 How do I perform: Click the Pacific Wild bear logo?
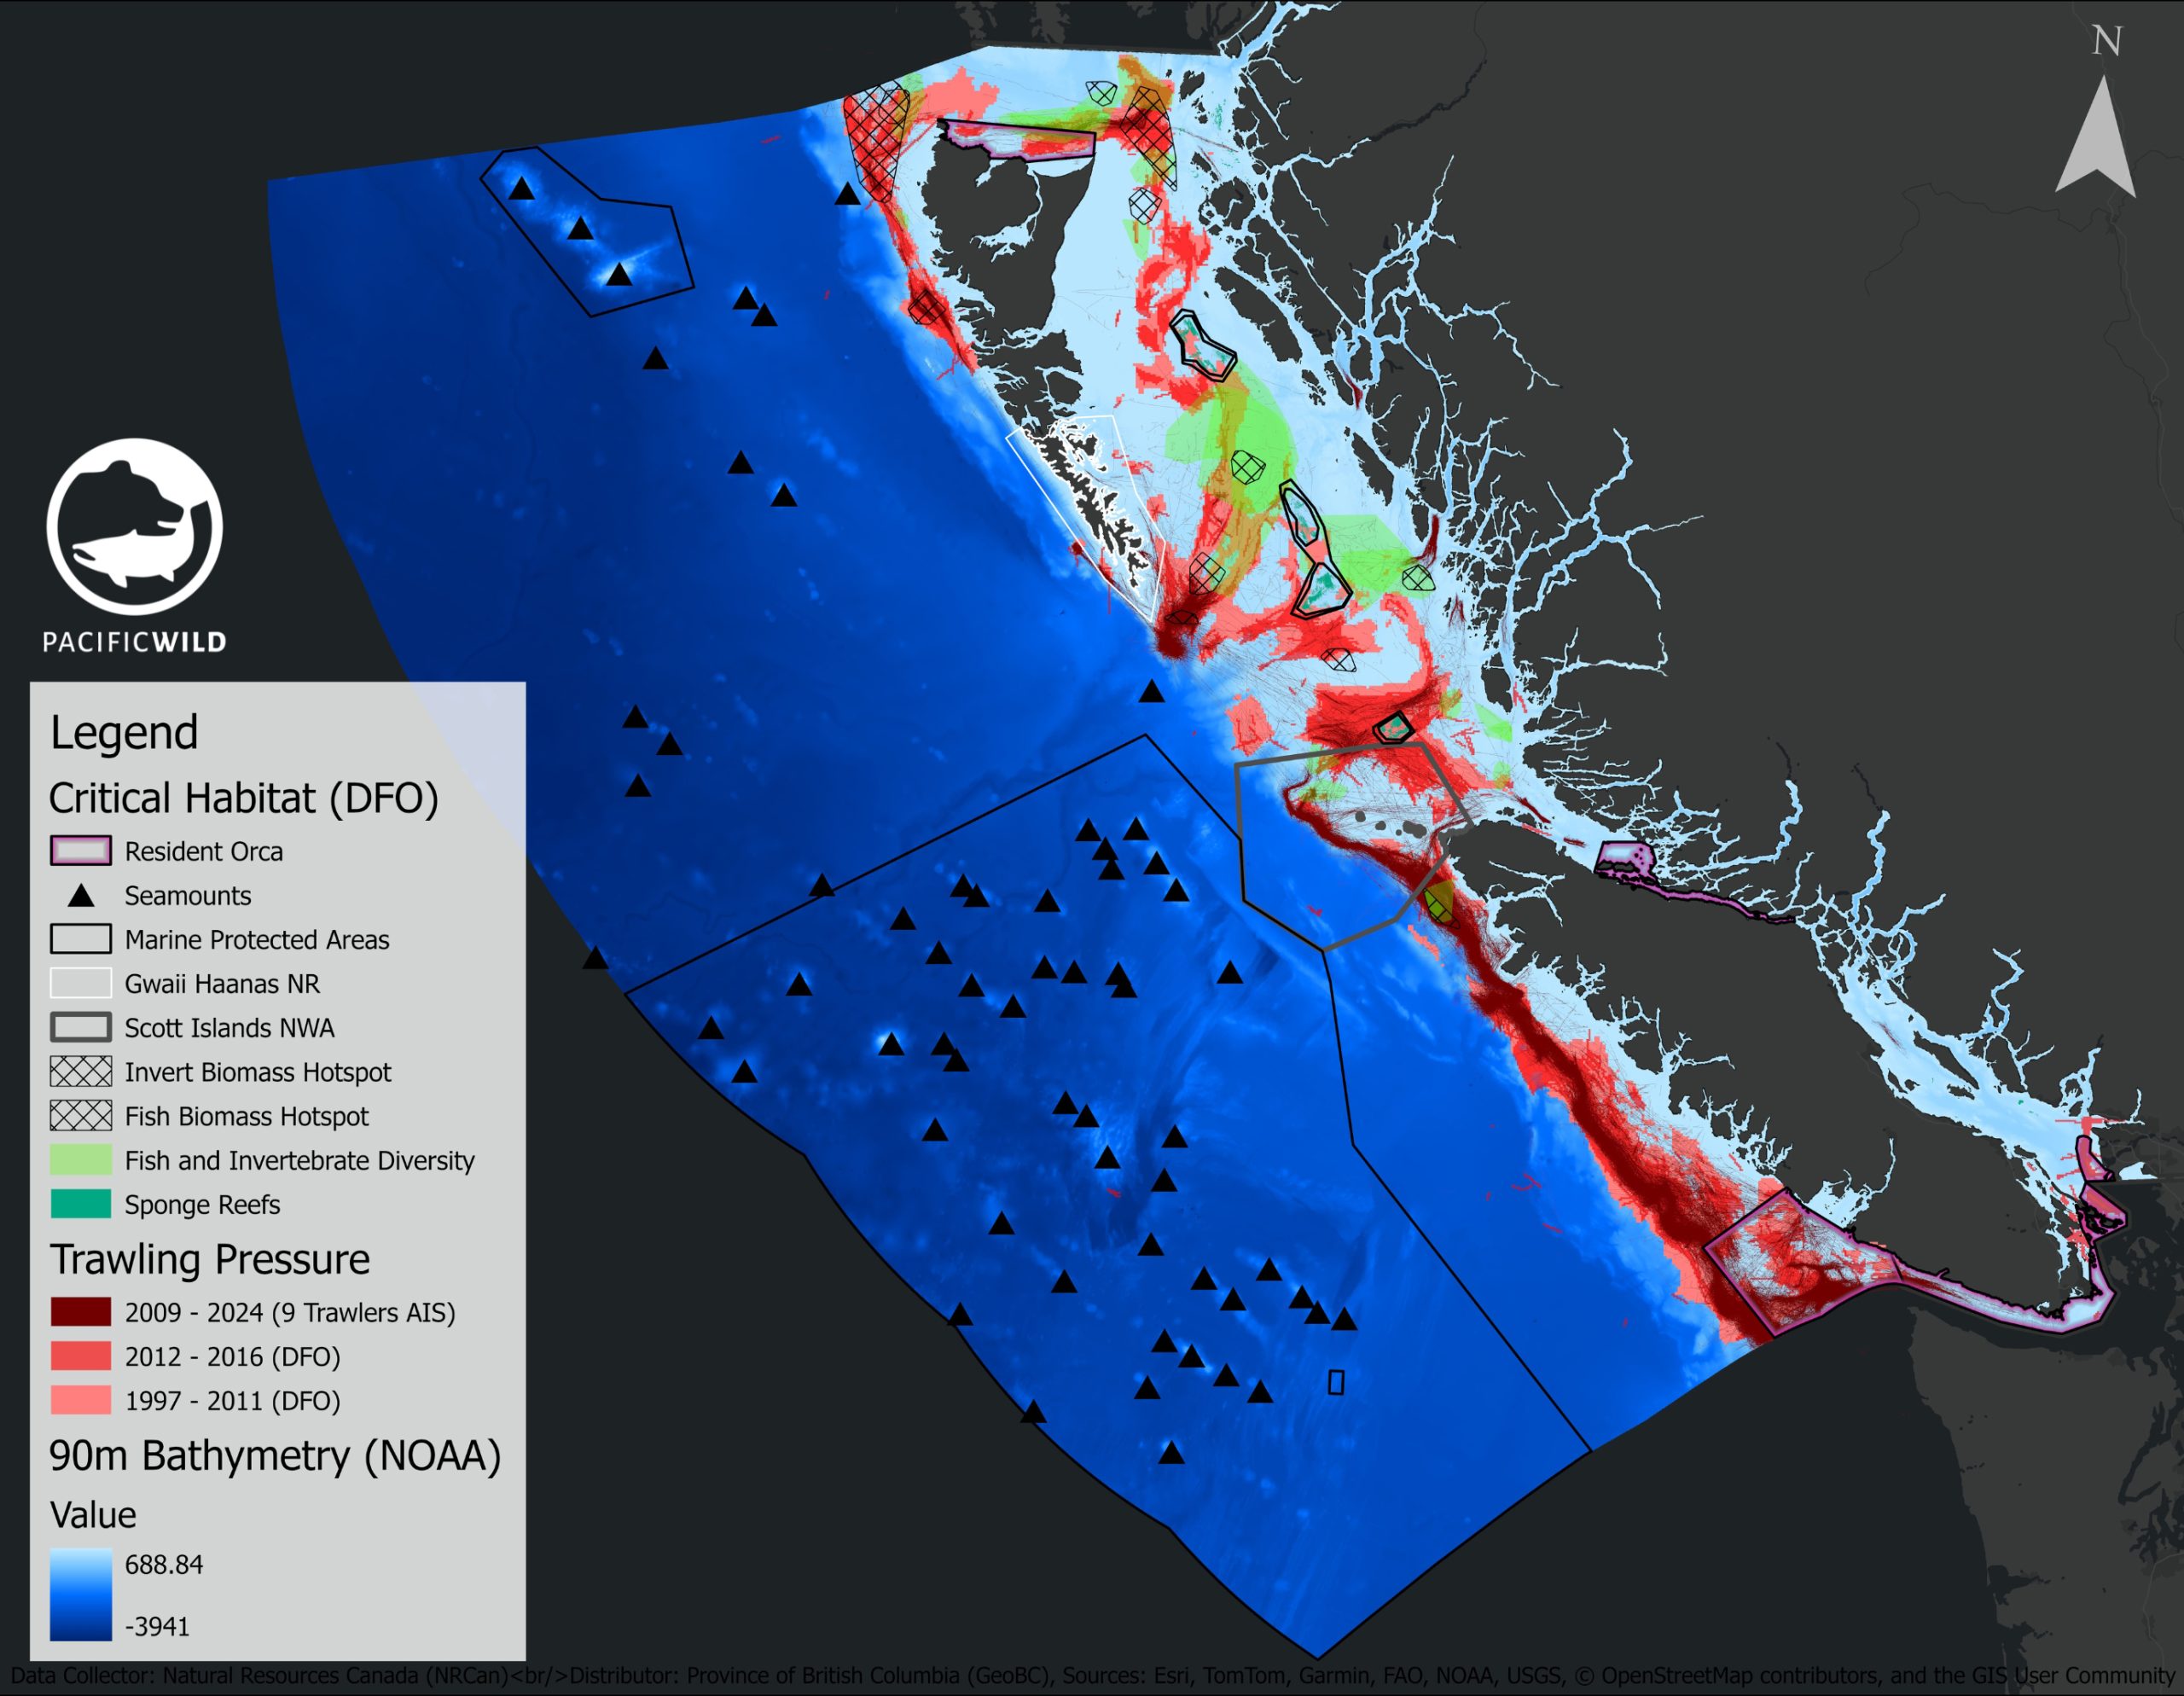tap(134, 526)
